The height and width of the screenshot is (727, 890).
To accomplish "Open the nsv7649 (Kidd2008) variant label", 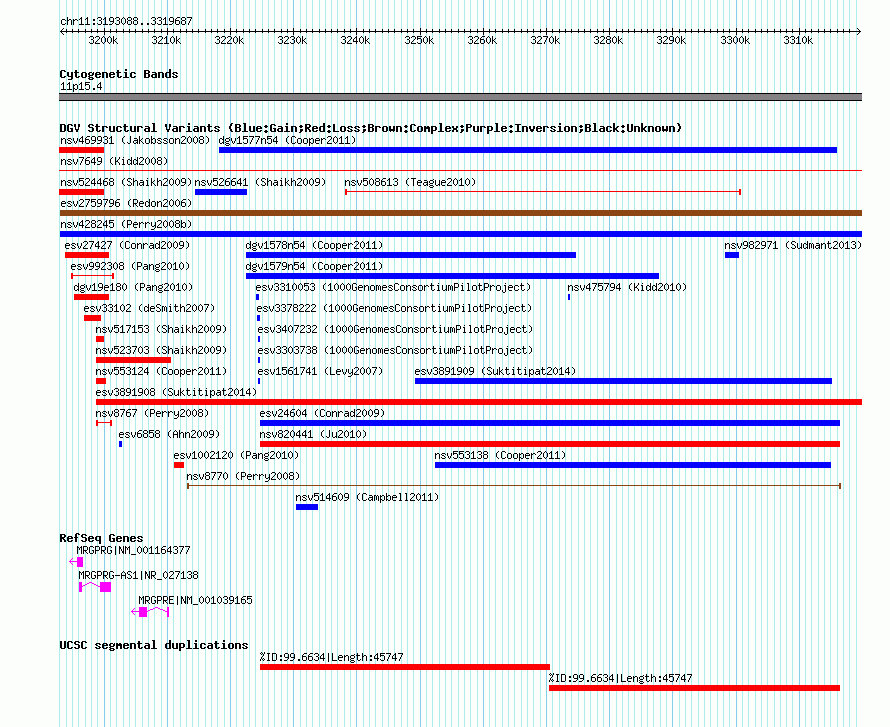I will [x=114, y=161].
